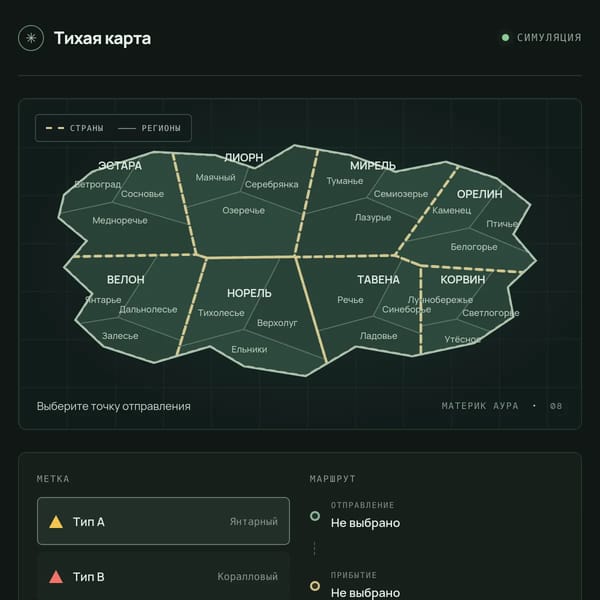Click the Семиозерье region label
This screenshot has width=600, height=600.
click(x=401, y=194)
